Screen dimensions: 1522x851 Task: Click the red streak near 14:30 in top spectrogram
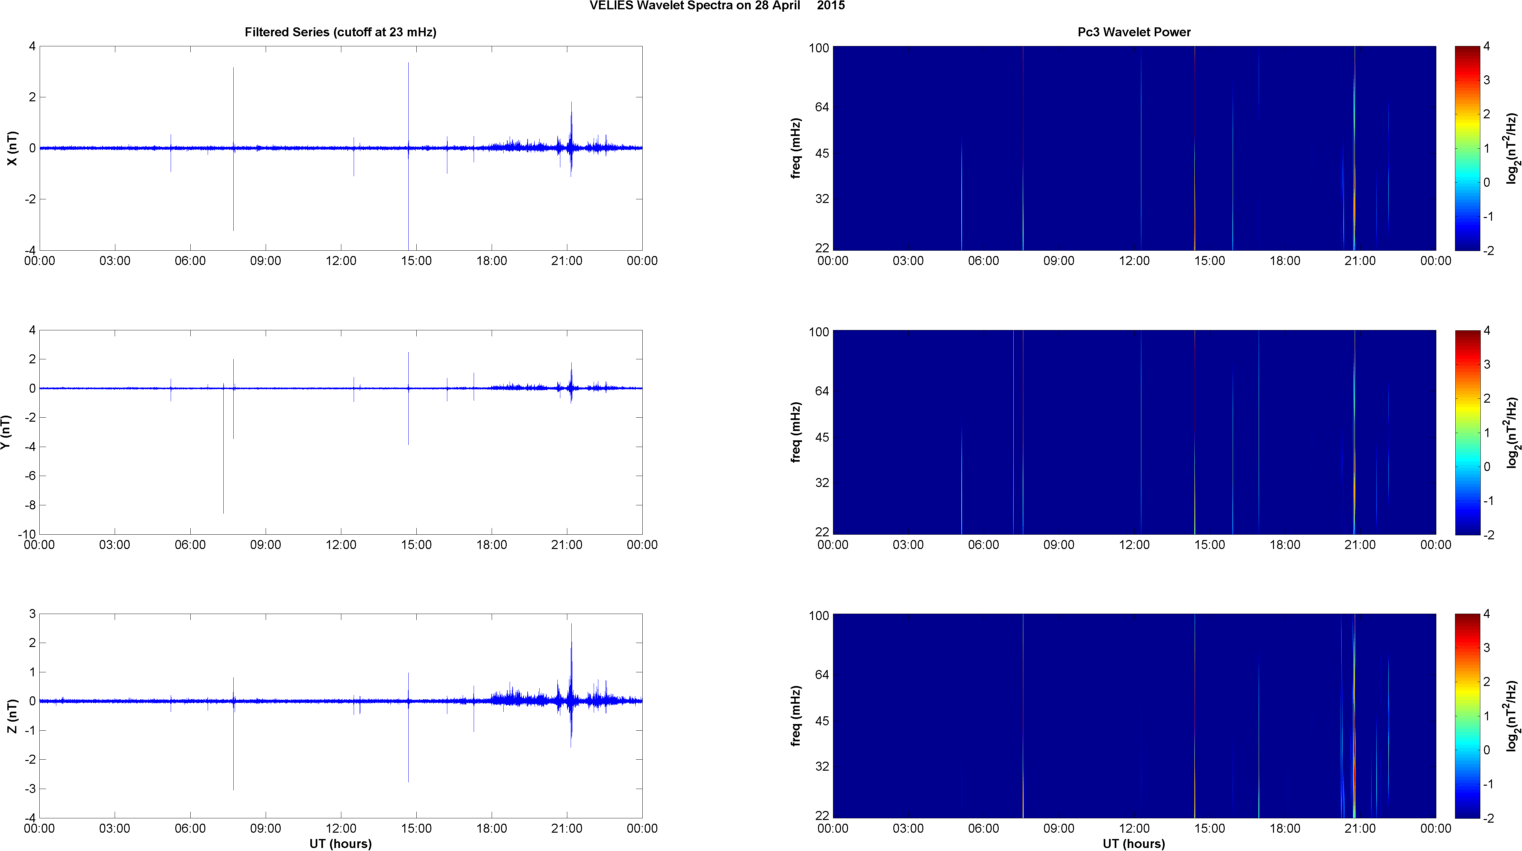click(1194, 148)
